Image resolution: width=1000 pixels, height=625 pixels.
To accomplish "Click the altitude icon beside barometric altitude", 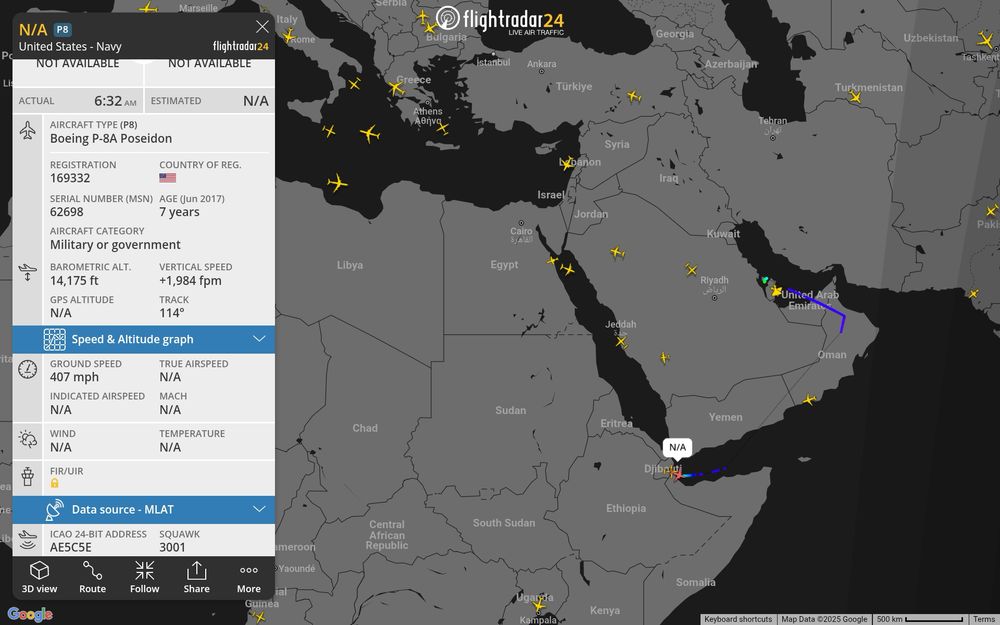I will click(27, 272).
